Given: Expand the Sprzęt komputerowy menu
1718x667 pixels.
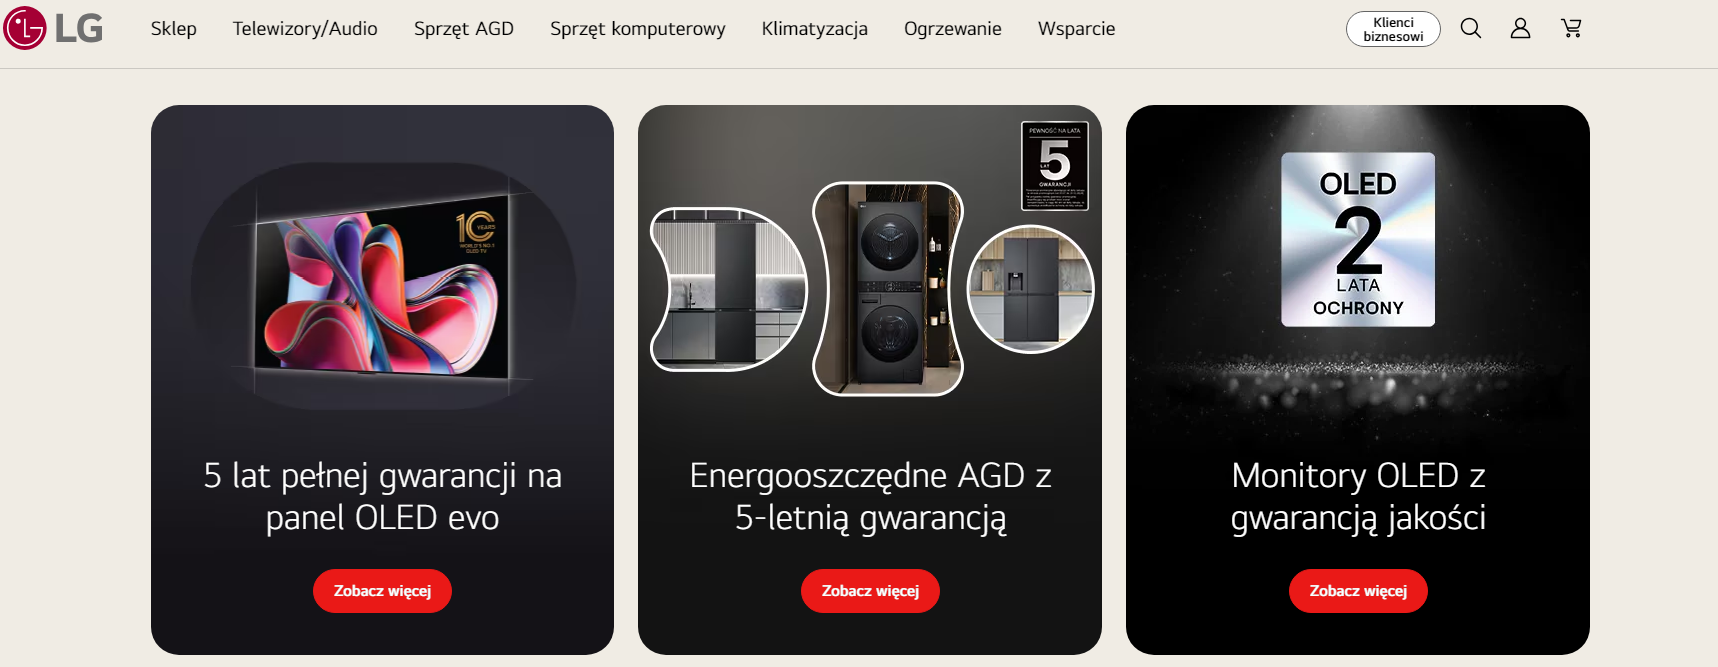Looking at the screenshot, I should (x=638, y=29).
